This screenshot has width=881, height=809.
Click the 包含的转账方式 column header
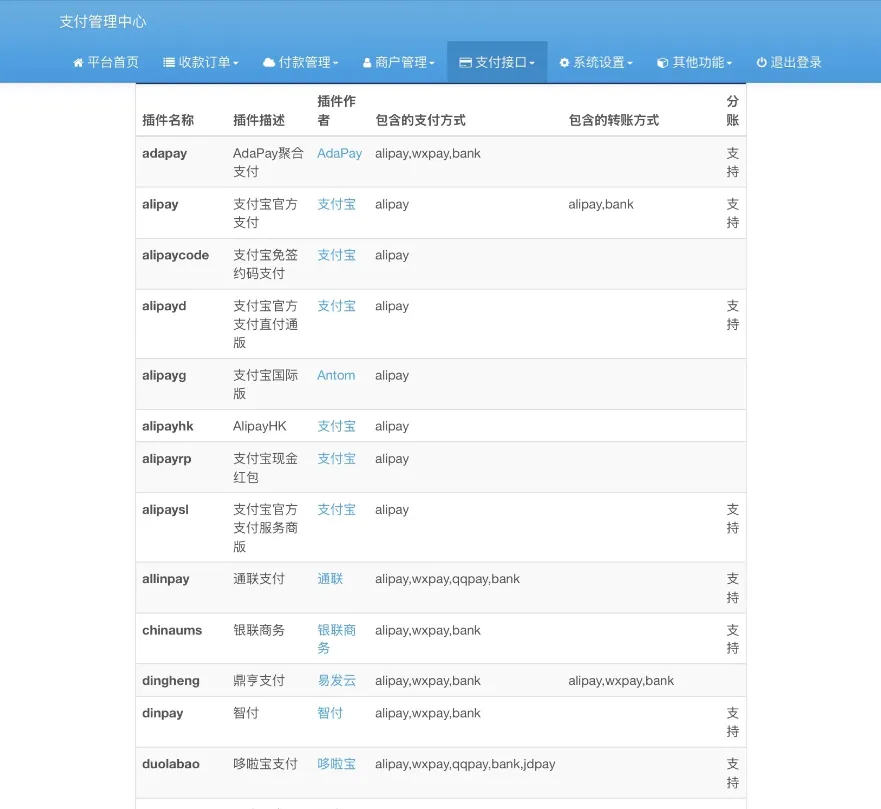click(x=614, y=120)
